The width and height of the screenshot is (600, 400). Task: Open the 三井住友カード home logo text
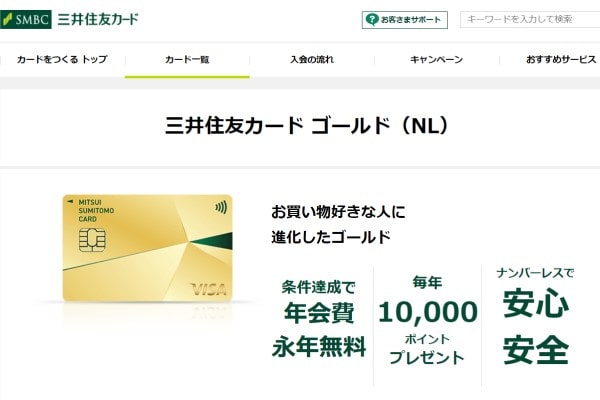98,19
